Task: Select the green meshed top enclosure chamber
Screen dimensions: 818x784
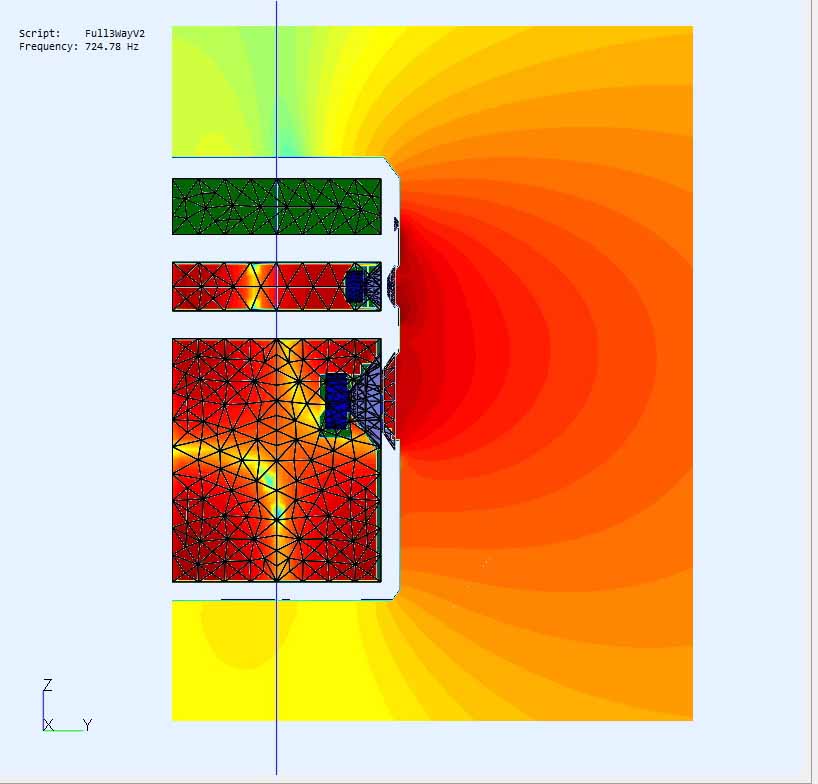Action: 276,207
